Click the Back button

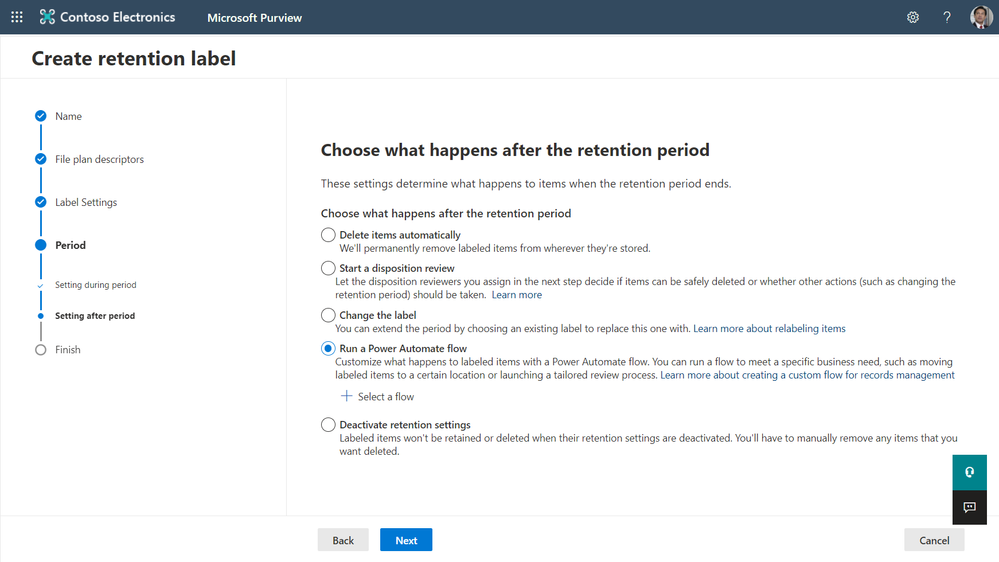(343, 540)
